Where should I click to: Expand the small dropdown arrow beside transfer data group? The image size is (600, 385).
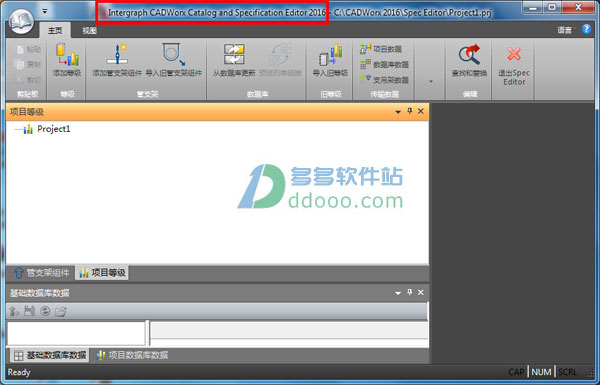tap(431, 81)
